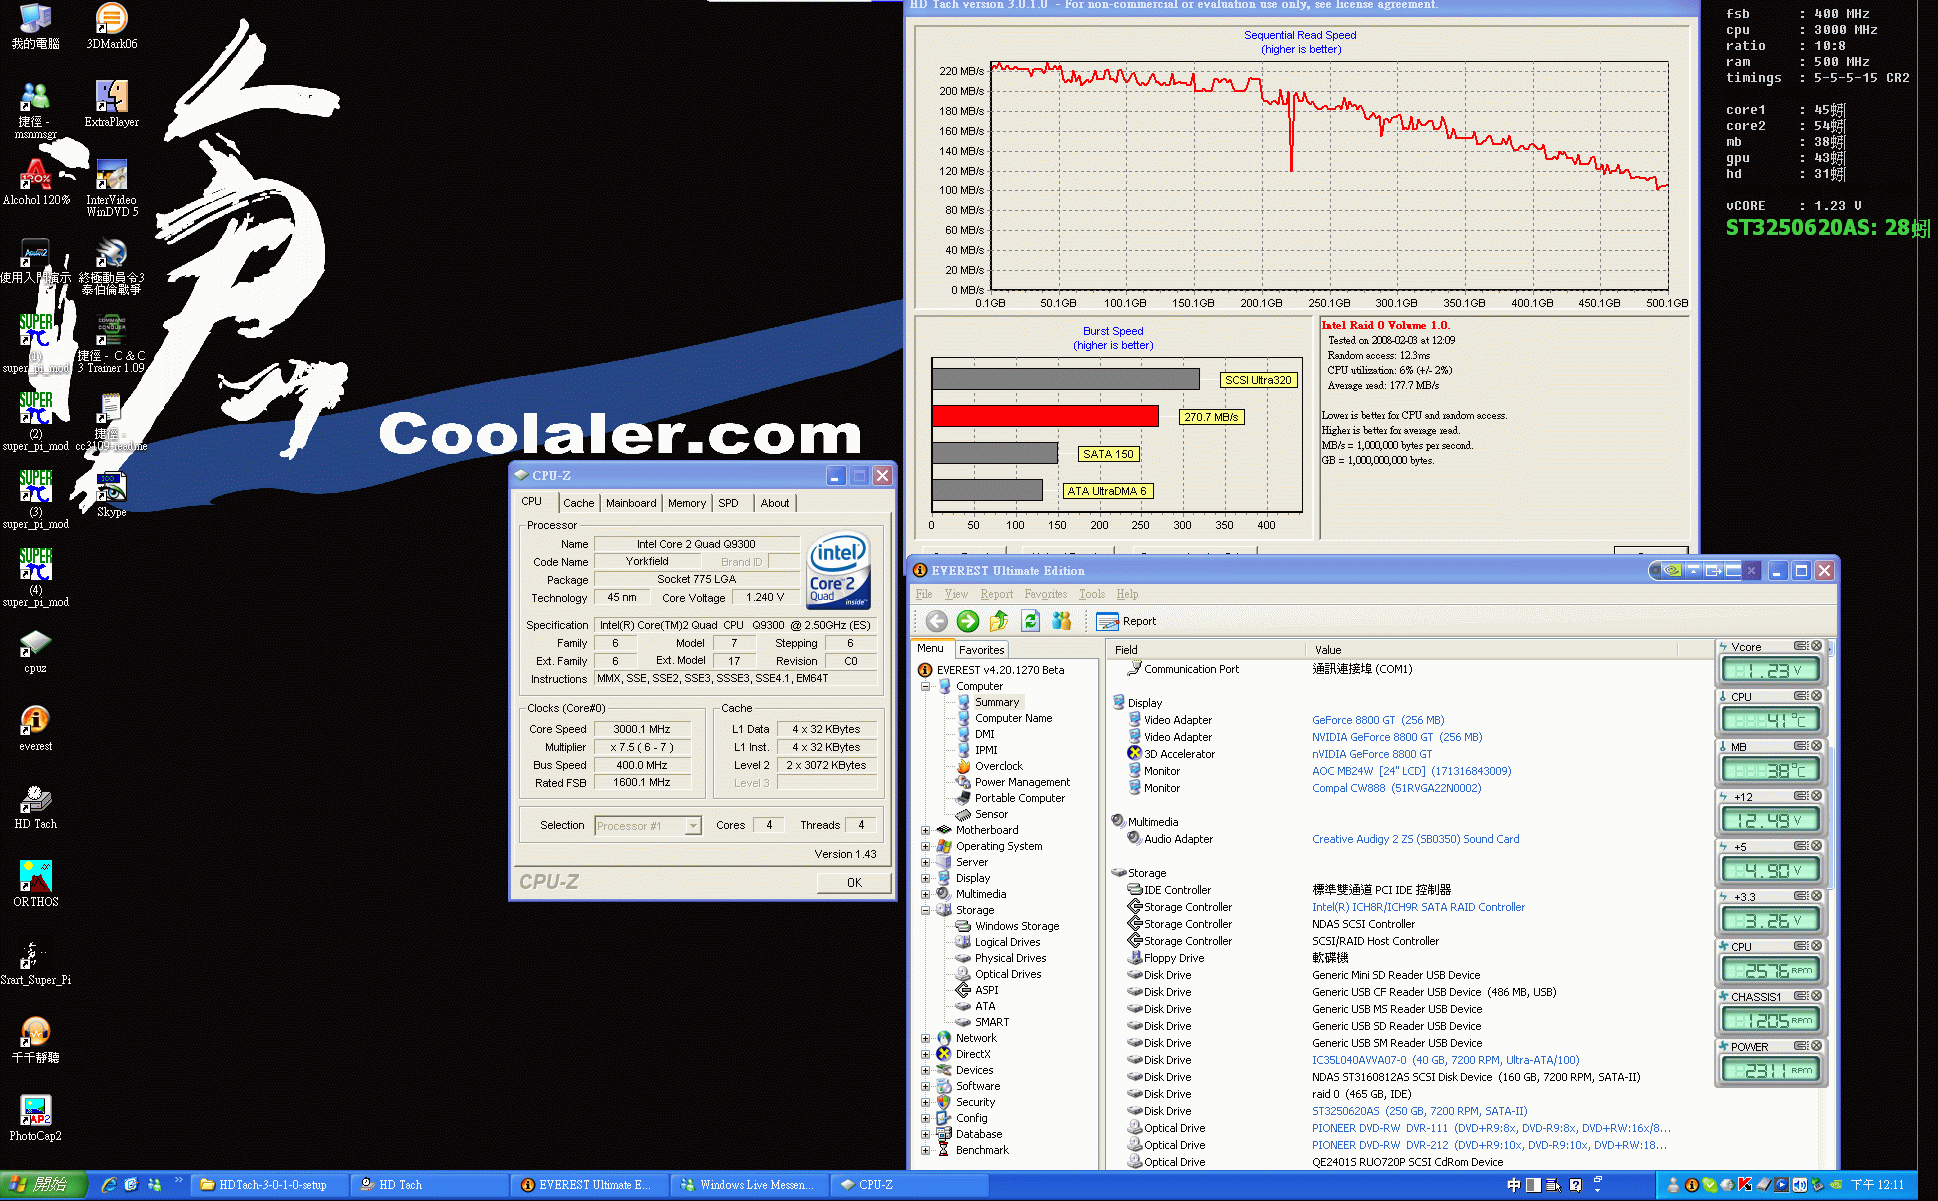
Task: Close the Vcore sensor gadget
Action: [1817, 646]
